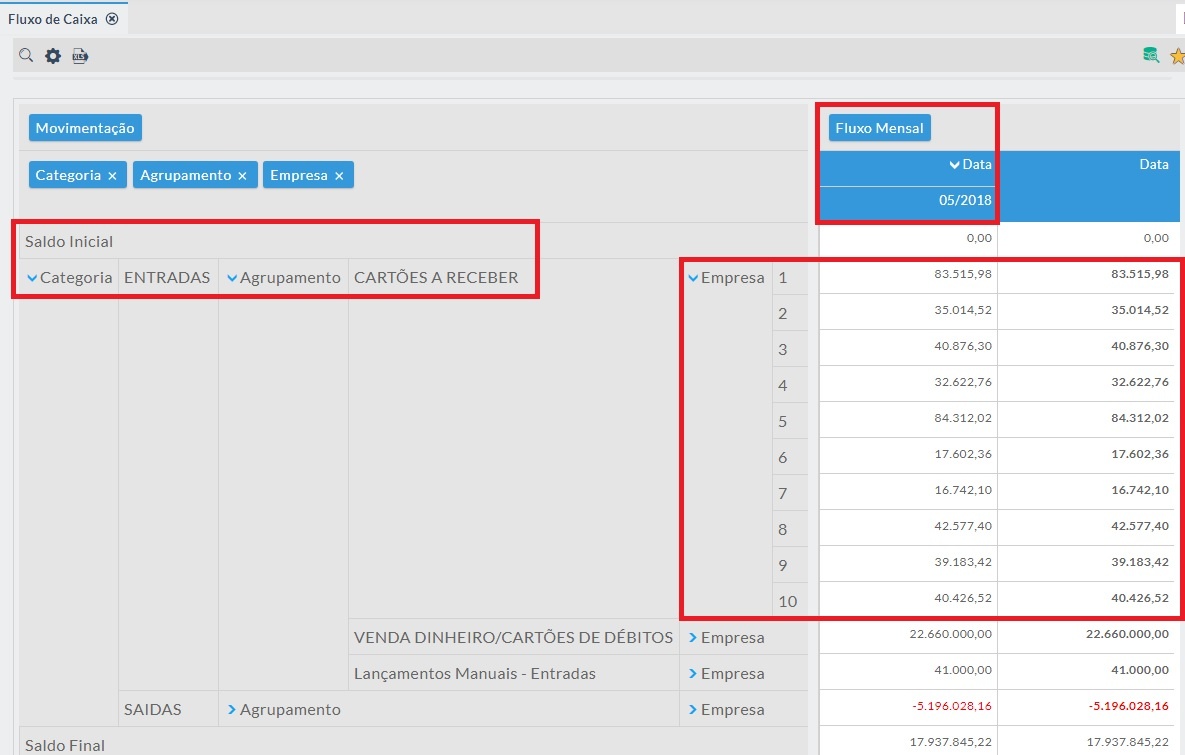Screen dimensions: 1185x755
Task: Collapse the Data column header with chevron
Action: tap(954, 165)
